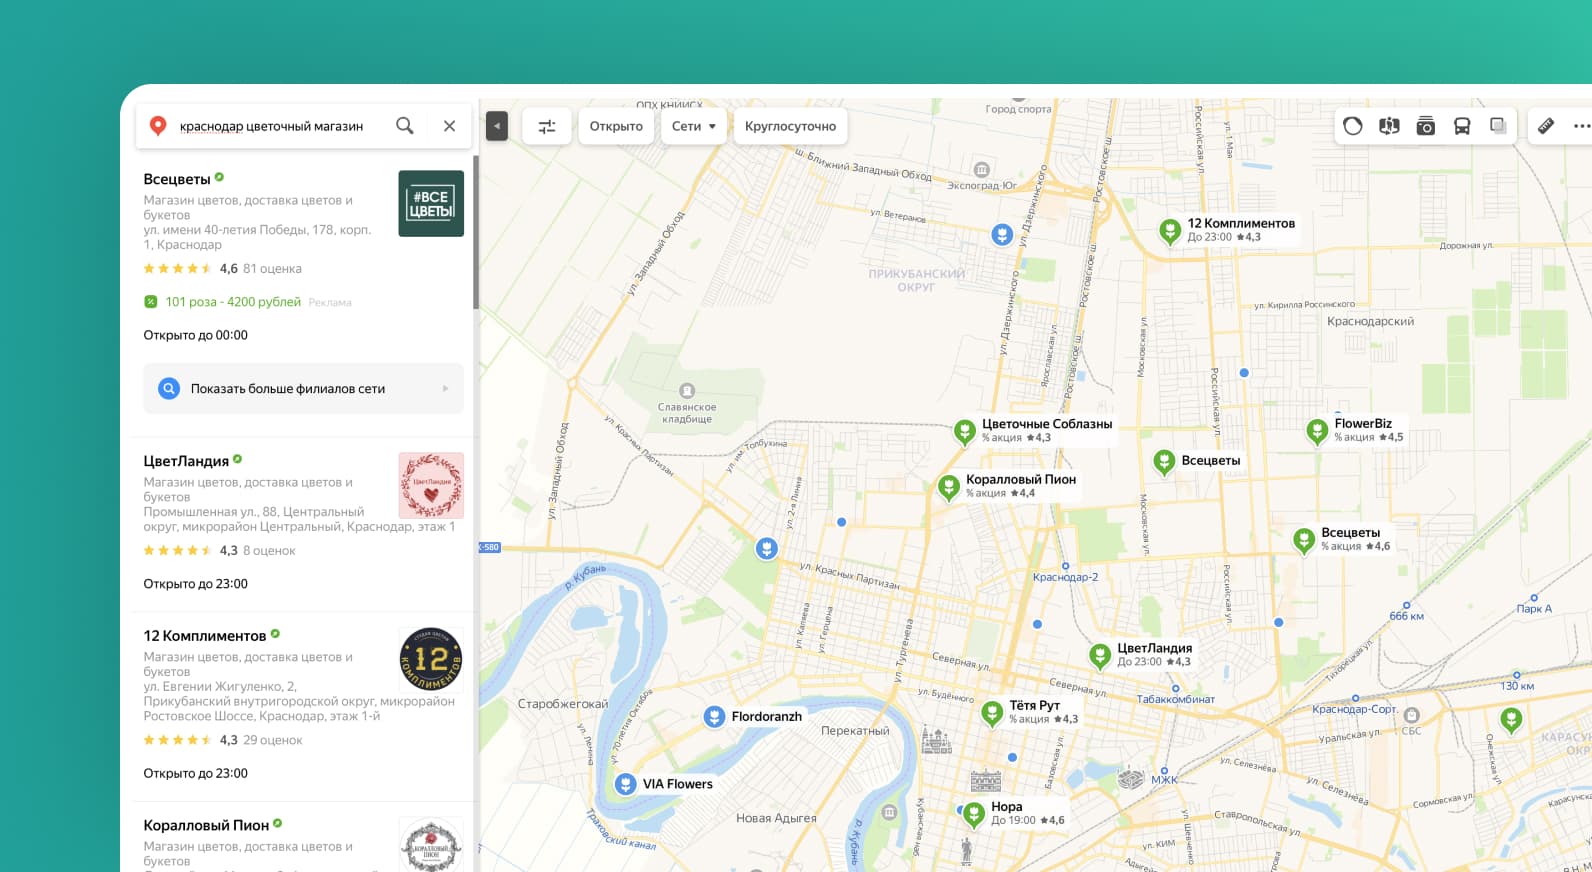The height and width of the screenshot is (872, 1592).
Task: Click Открыто до 00:00 hours text
Action: [x=195, y=335]
